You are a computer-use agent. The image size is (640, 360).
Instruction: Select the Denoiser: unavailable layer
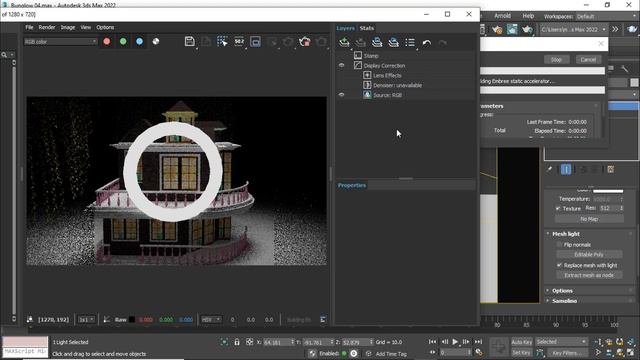pyautogui.click(x=397, y=85)
